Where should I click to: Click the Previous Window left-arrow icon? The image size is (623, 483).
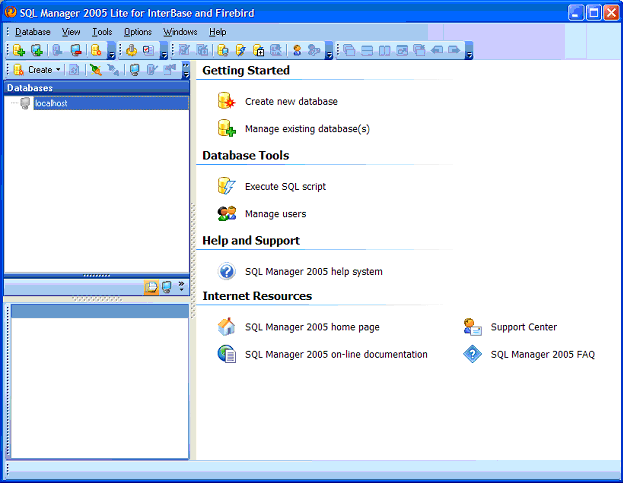437,50
